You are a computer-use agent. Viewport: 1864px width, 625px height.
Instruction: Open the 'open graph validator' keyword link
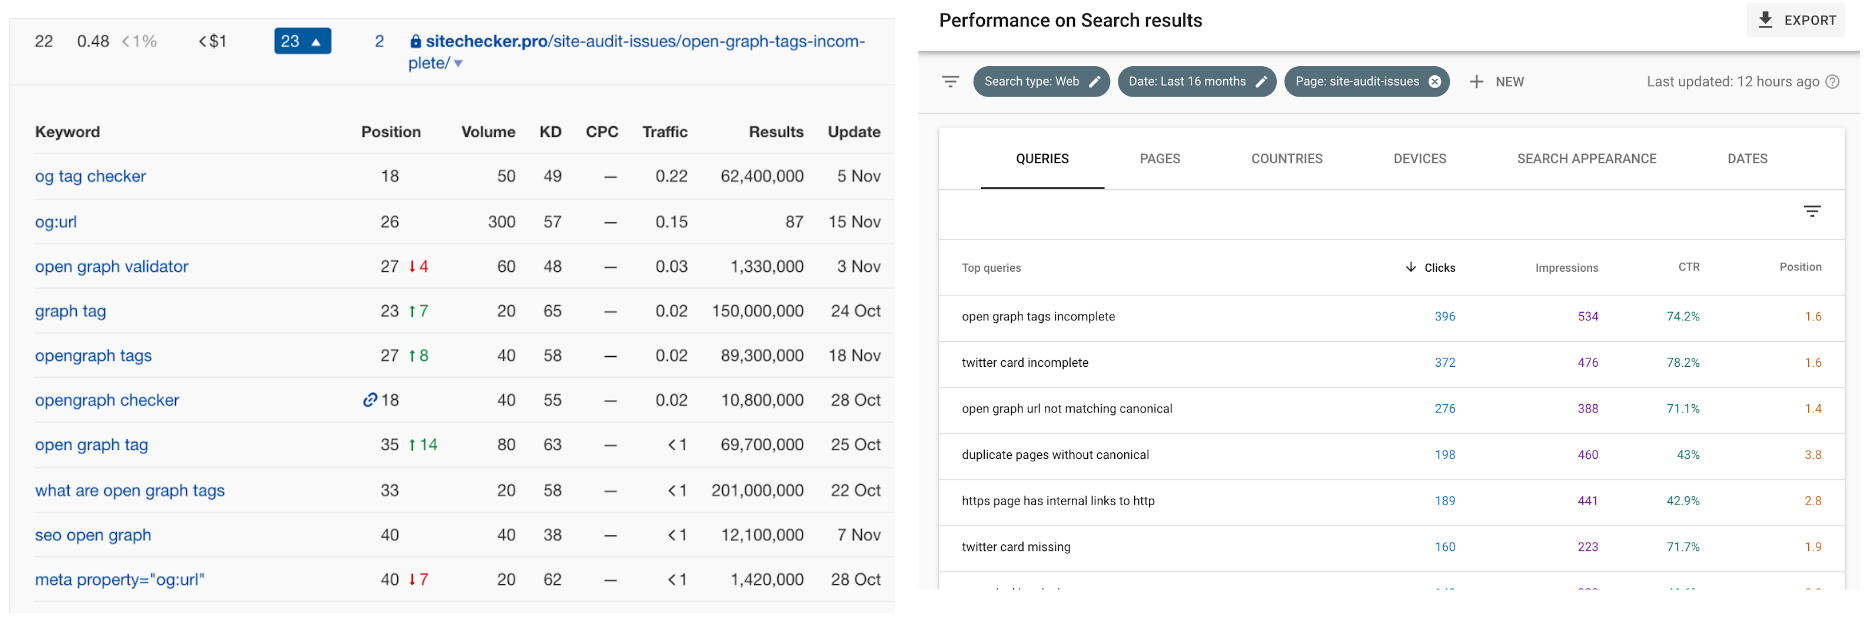click(x=111, y=267)
